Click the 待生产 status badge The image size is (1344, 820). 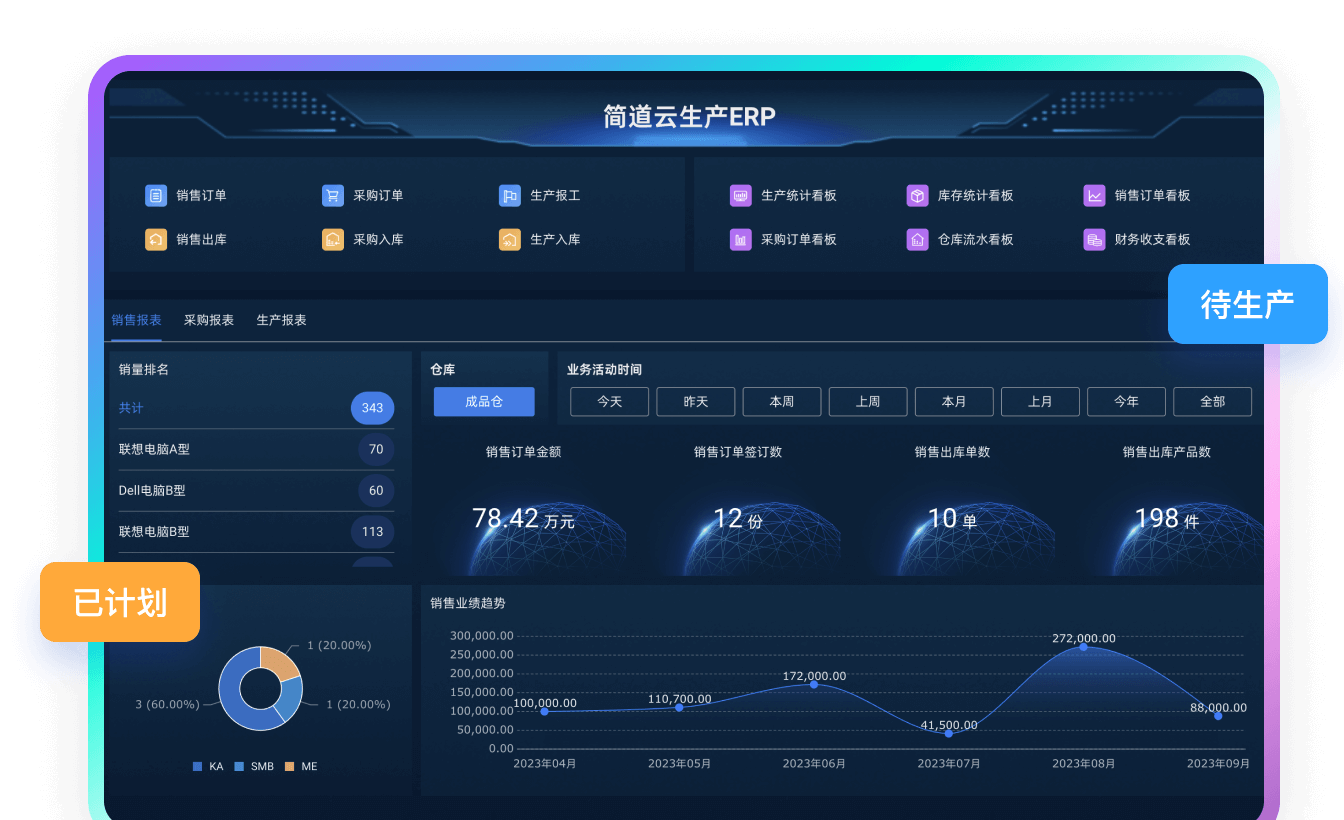coord(1247,304)
